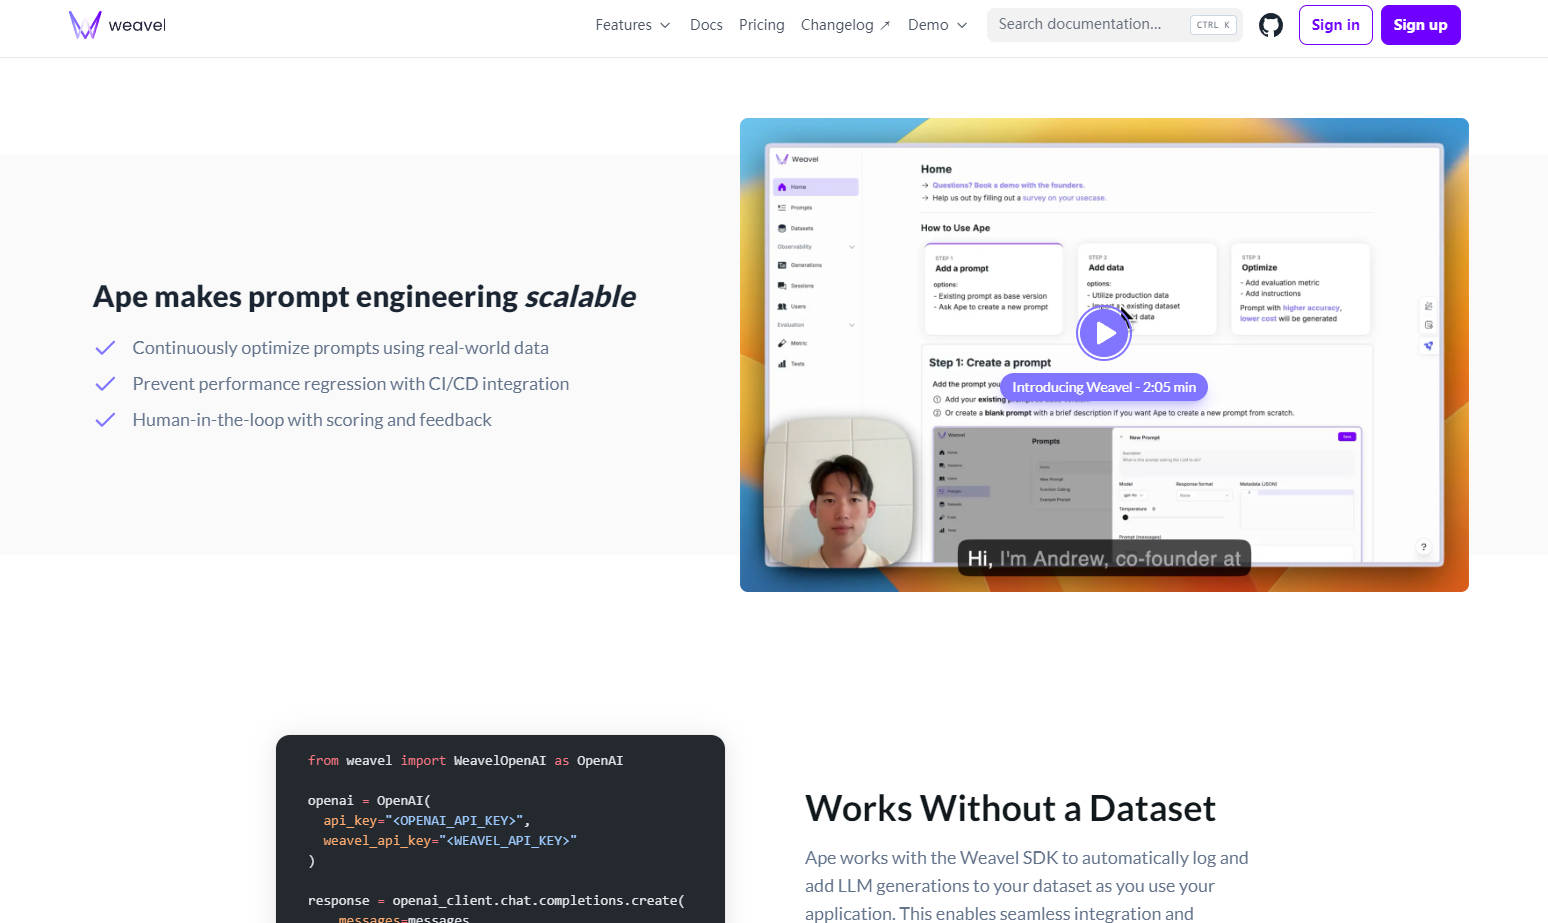Click 'Prevent performance regression with CI/CD integration' text

350,384
